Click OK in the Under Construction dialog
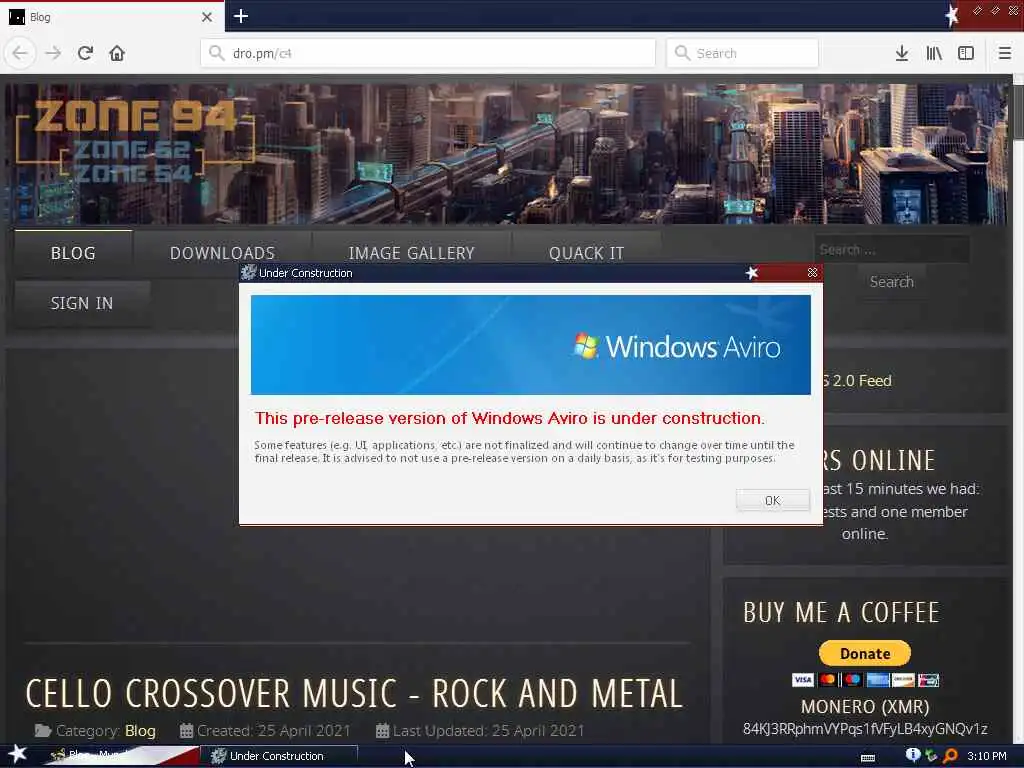 (773, 500)
